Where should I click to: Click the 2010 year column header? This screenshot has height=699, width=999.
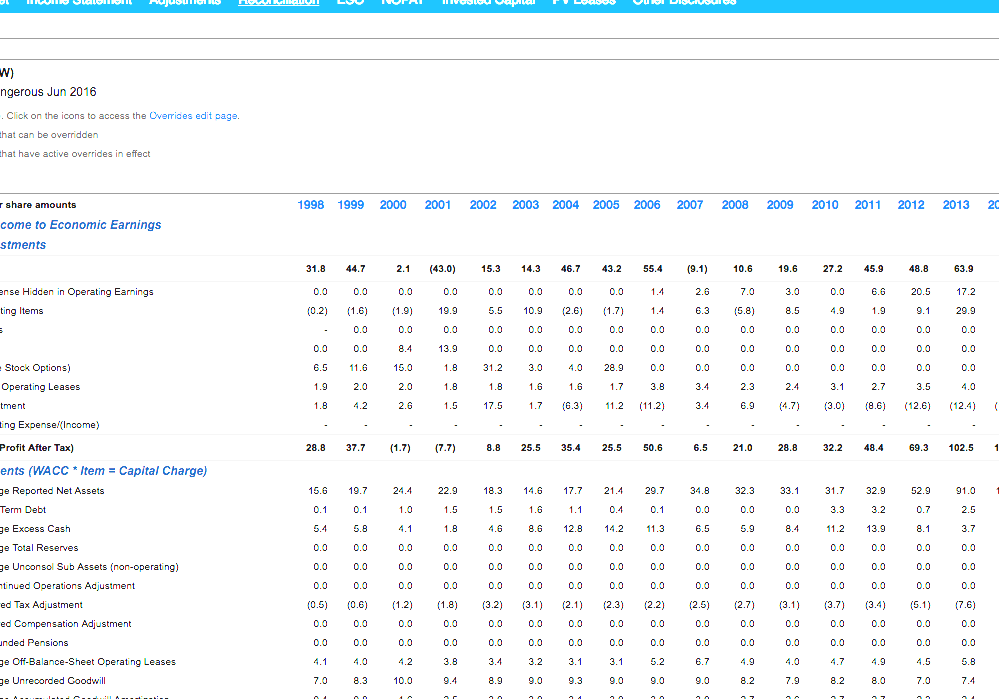click(x=824, y=205)
